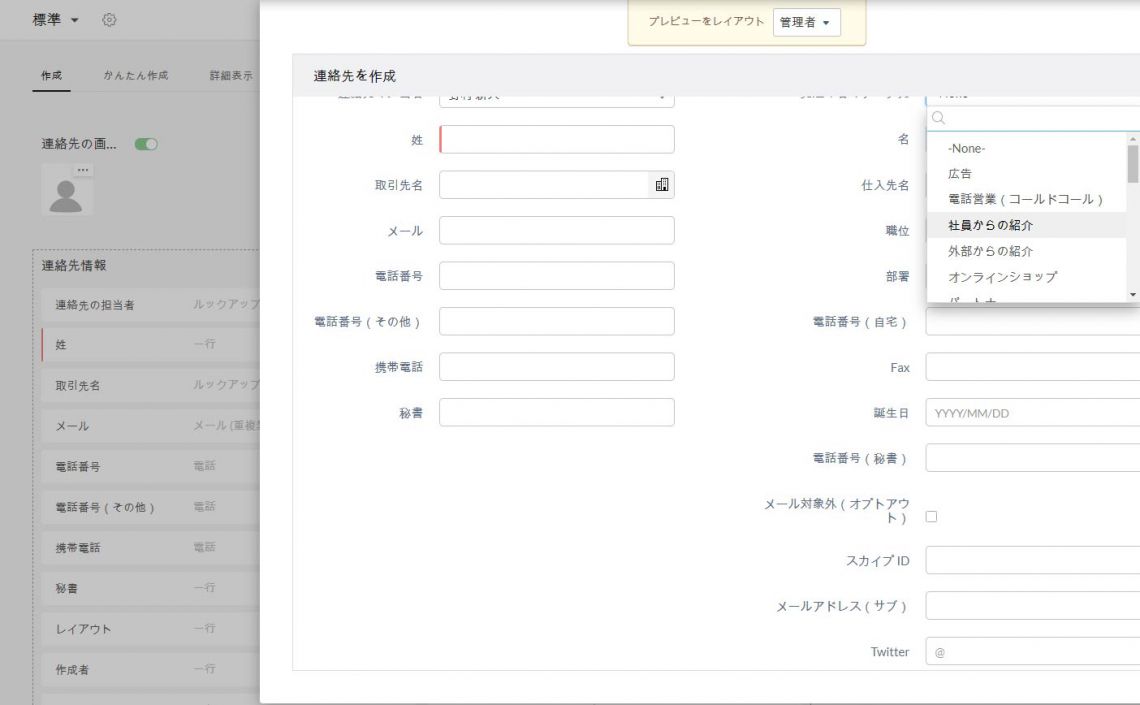
Task: Click the building lookup icon in 取引先名 field
Action: pos(663,184)
